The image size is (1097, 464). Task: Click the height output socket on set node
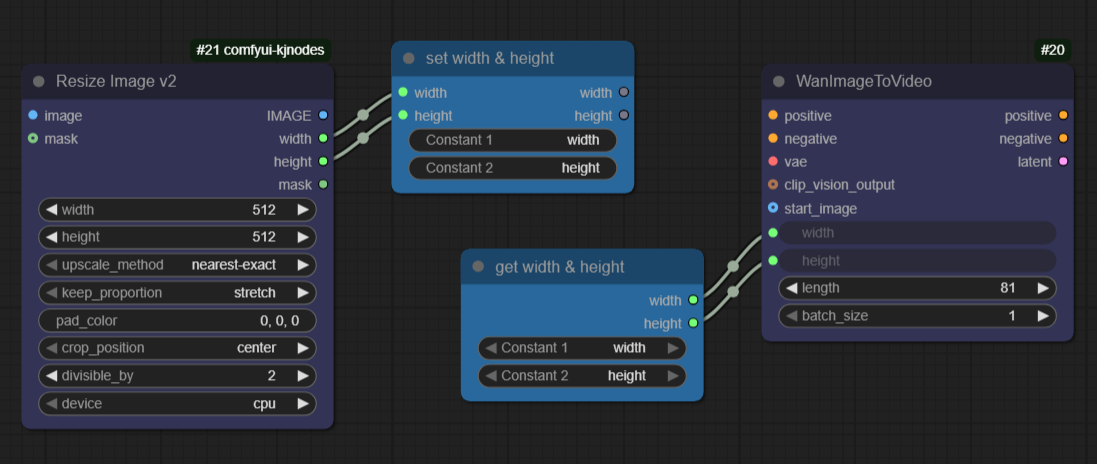(623, 115)
